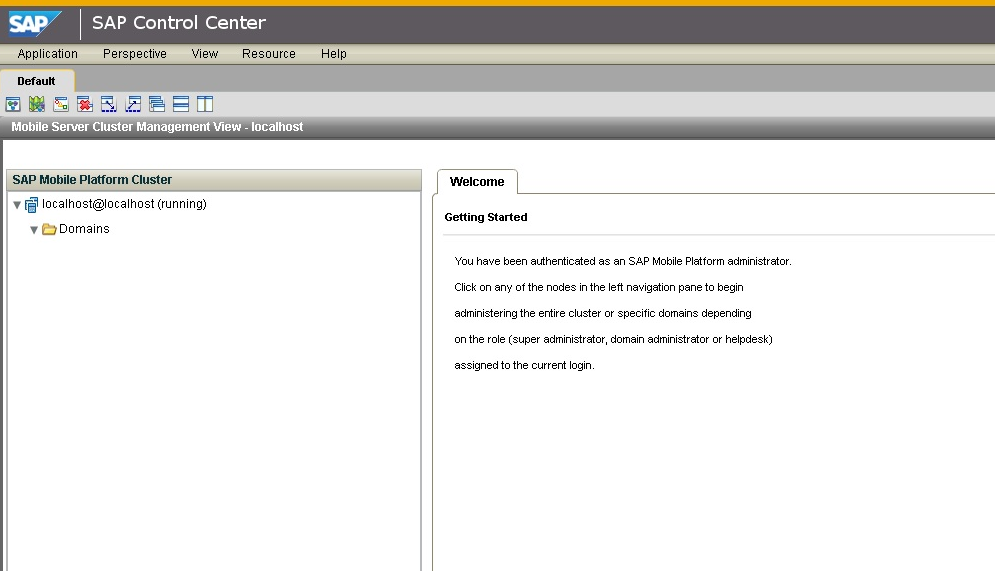Click the SAP logo
Image resolution: width=995 pixels, height=571 pixels.
pyautogui.click(x=35, y=24)
